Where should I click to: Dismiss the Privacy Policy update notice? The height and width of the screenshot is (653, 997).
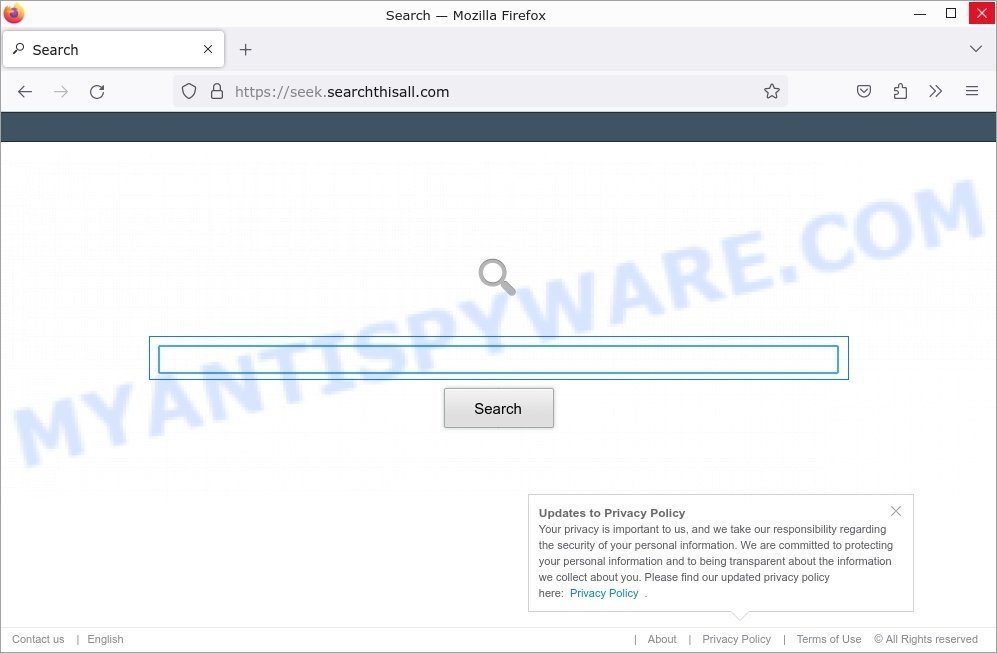pyautogui.click(x=896, y=511)
